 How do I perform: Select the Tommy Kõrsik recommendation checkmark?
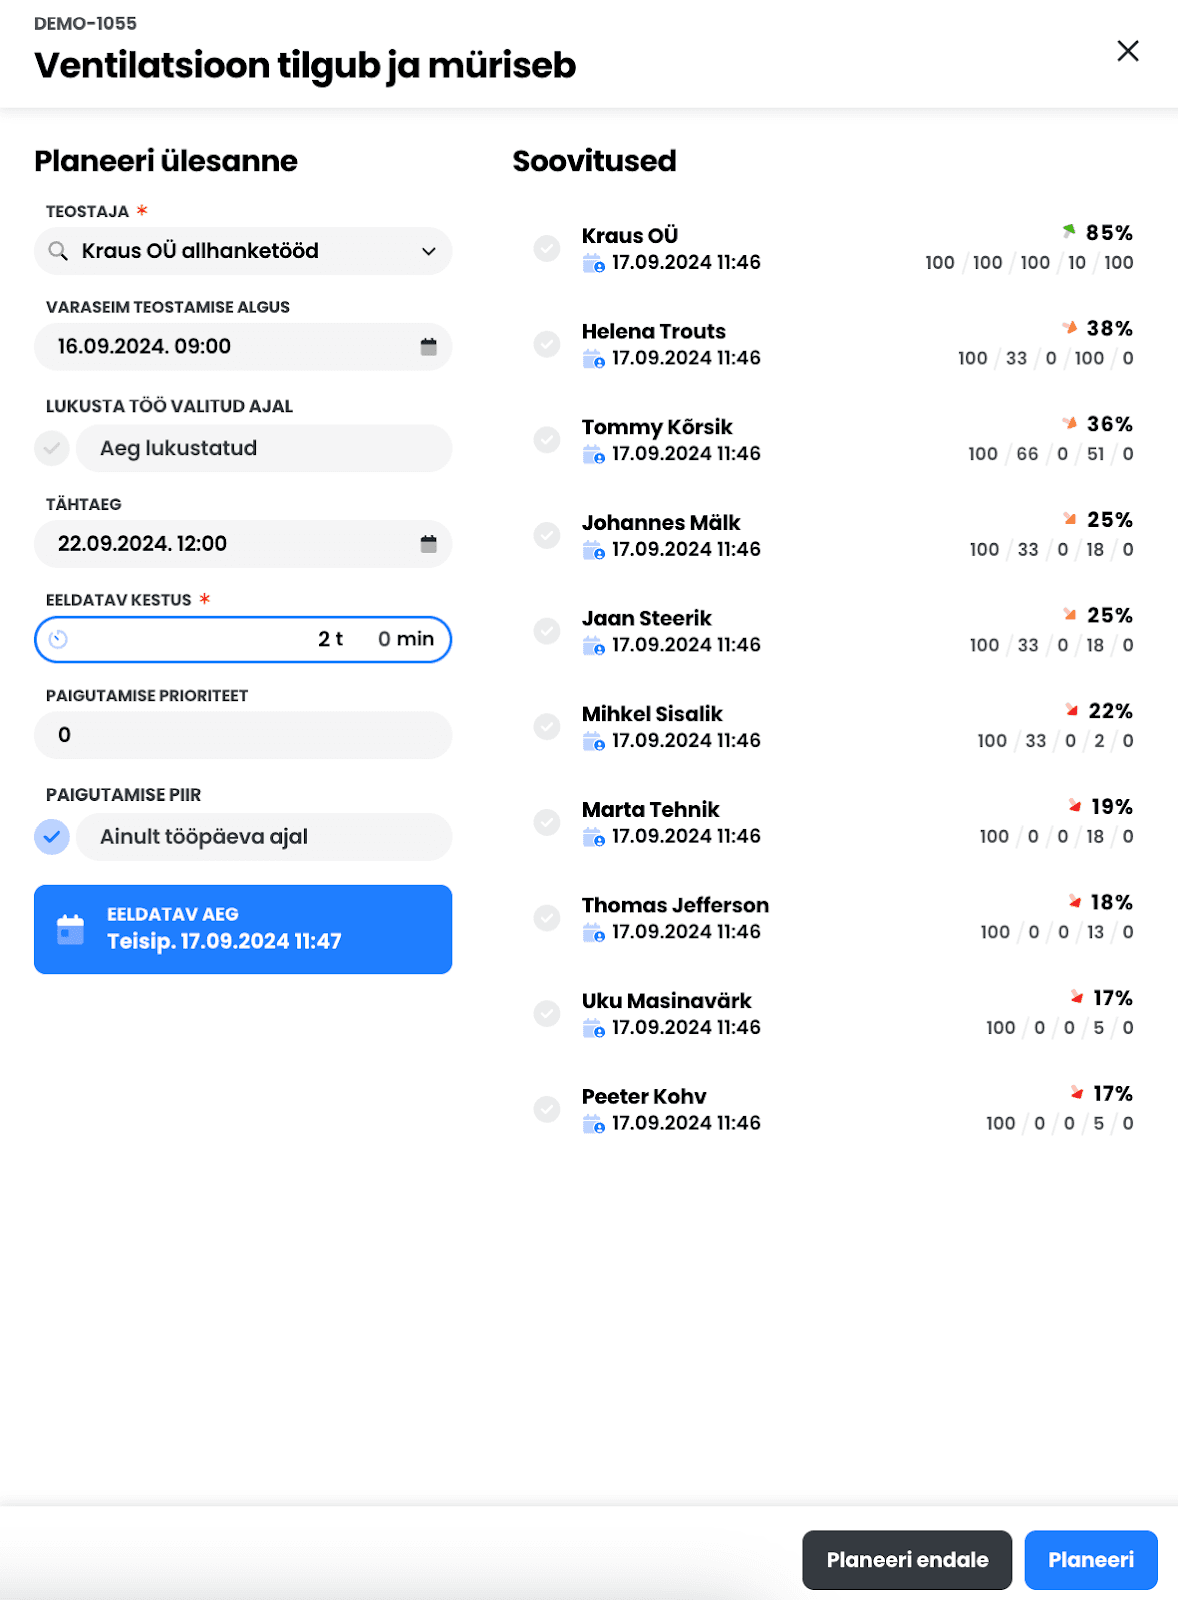547,439
